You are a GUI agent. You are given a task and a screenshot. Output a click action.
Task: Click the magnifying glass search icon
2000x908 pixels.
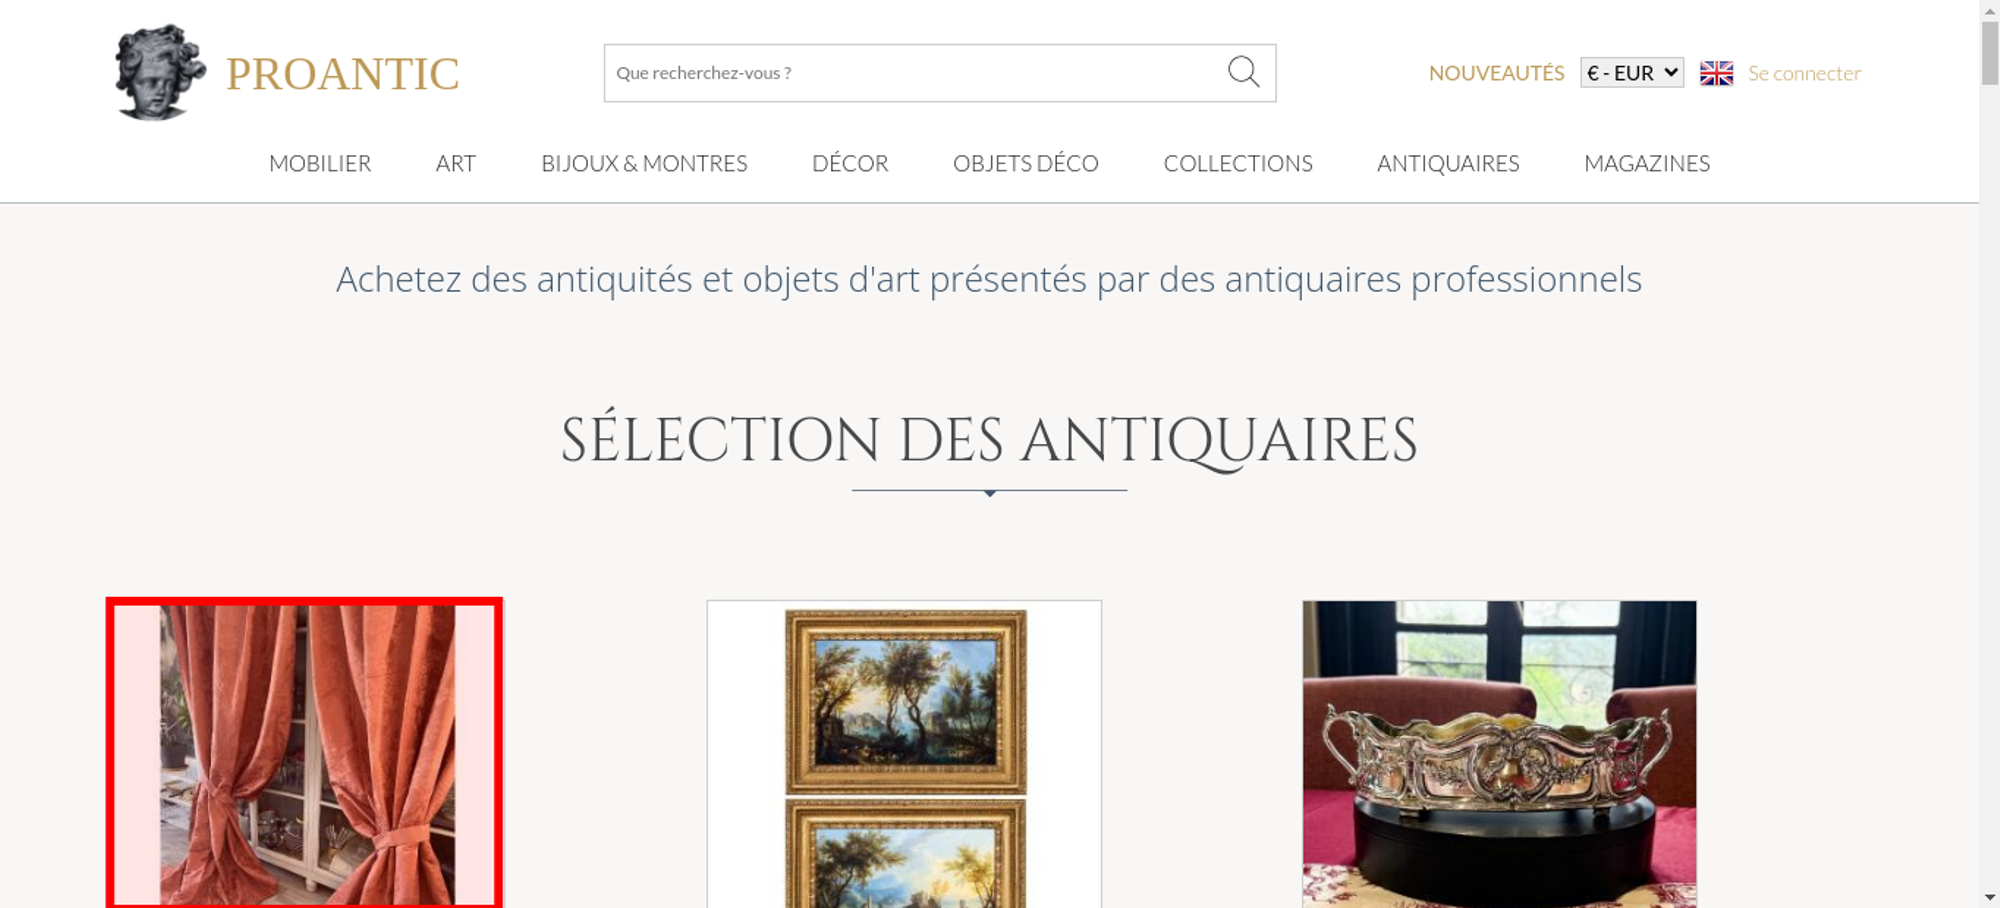click(x=1243, y=72)
